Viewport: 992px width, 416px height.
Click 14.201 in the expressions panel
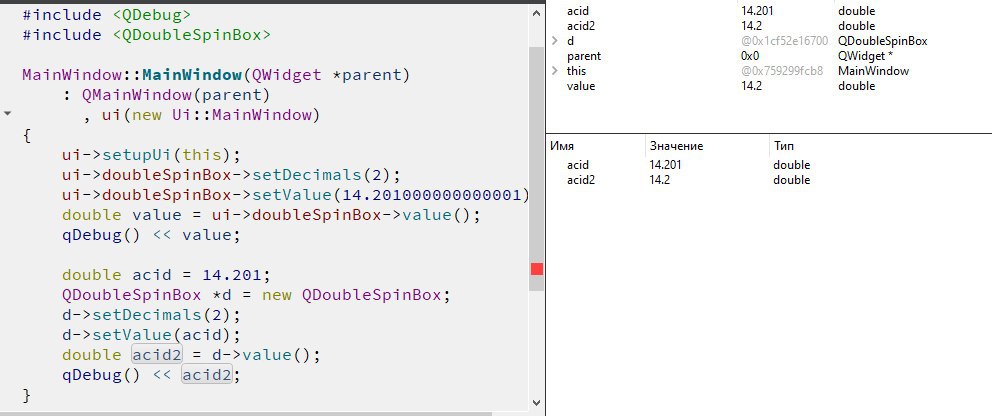click(x=666, y=165)
